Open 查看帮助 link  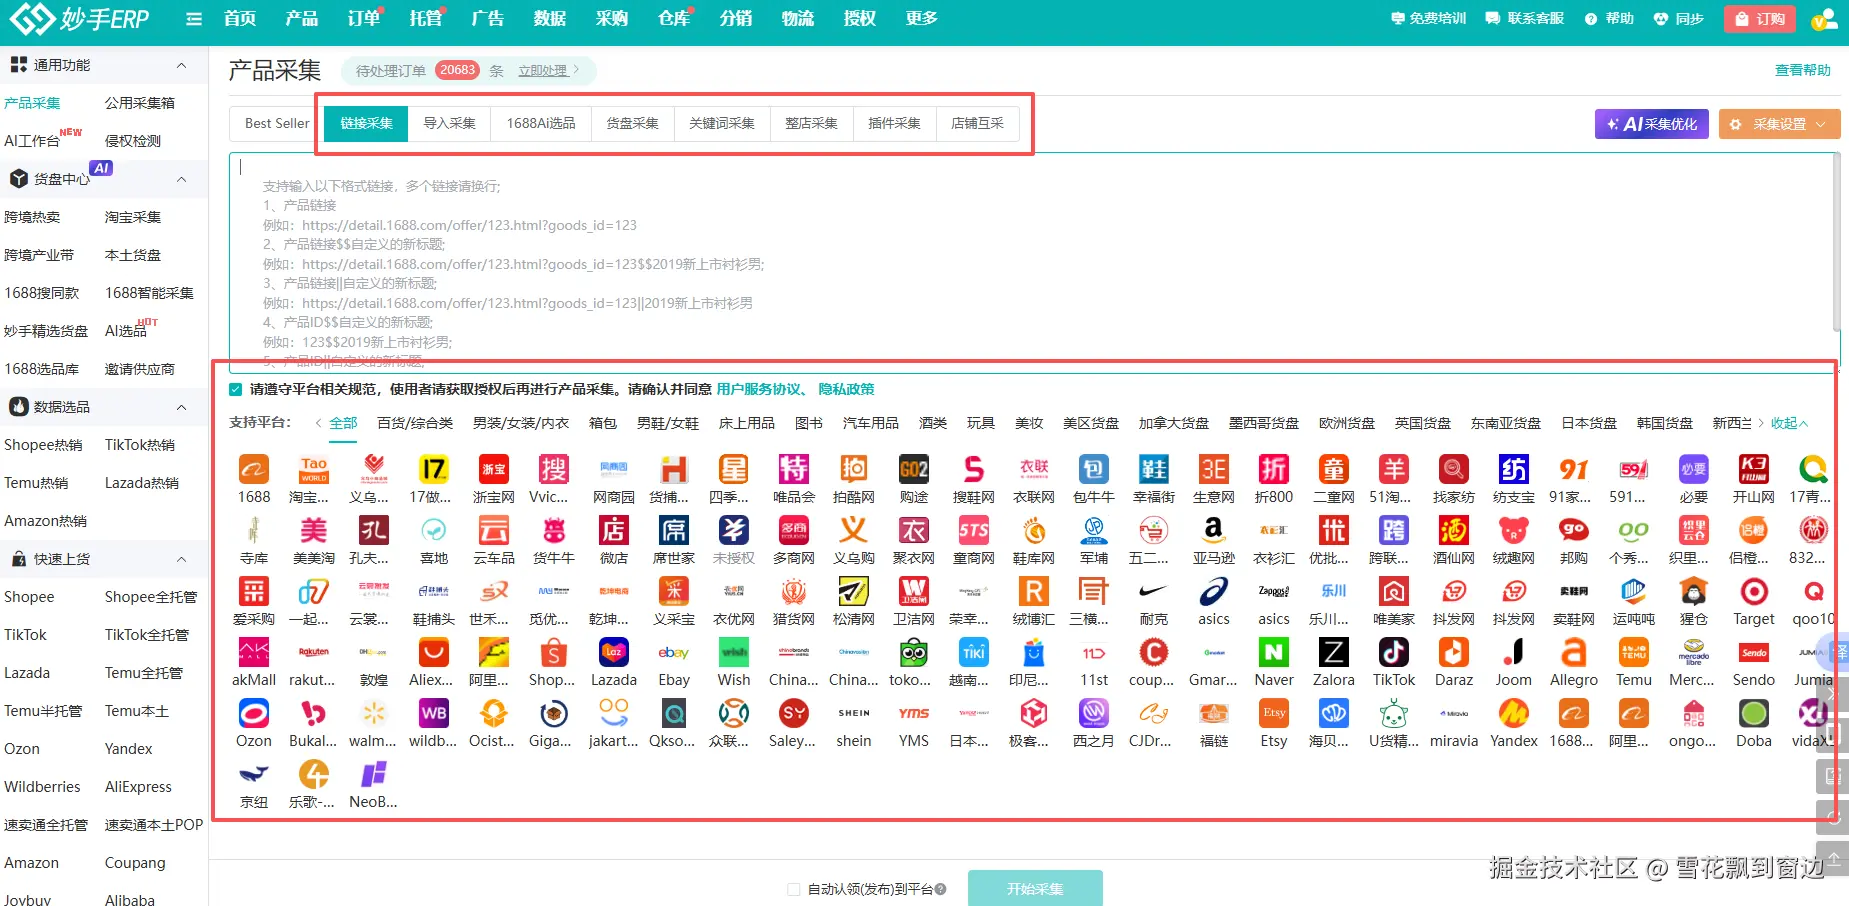click(1803, 70)
